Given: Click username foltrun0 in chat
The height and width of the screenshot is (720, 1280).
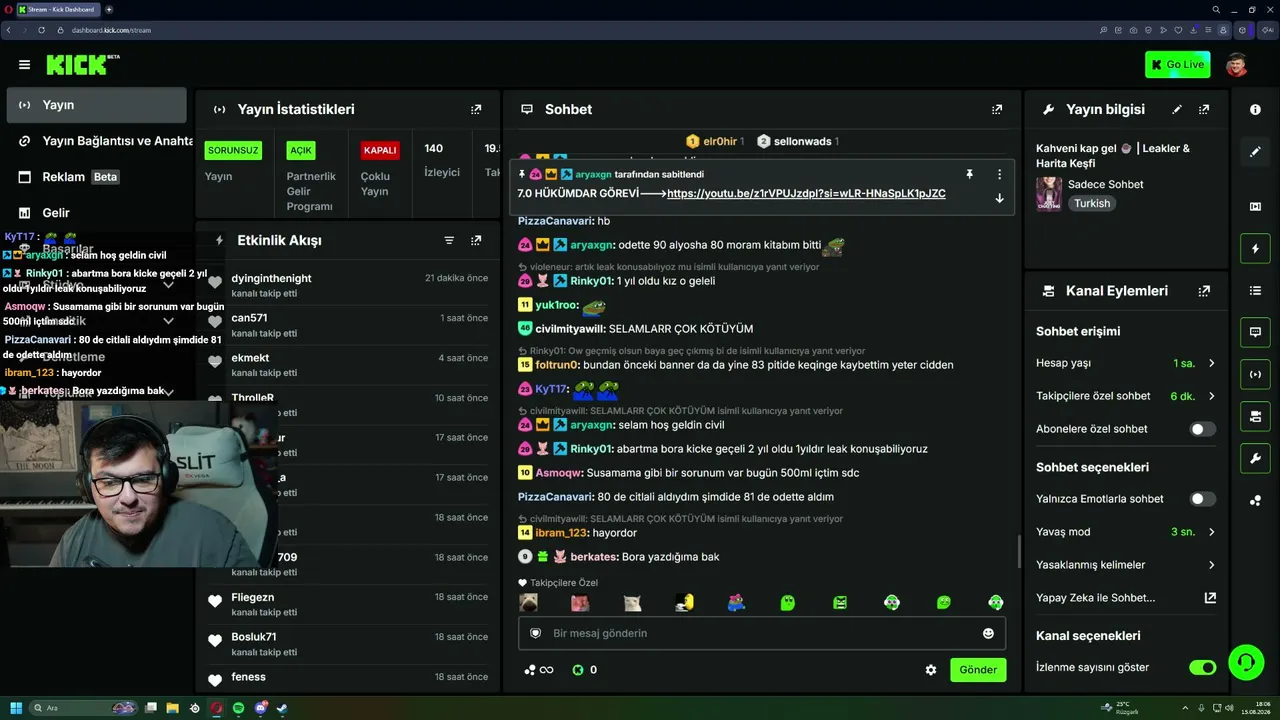Looking at the screenshot, I should pyautogui.click(x=557, y=365).
